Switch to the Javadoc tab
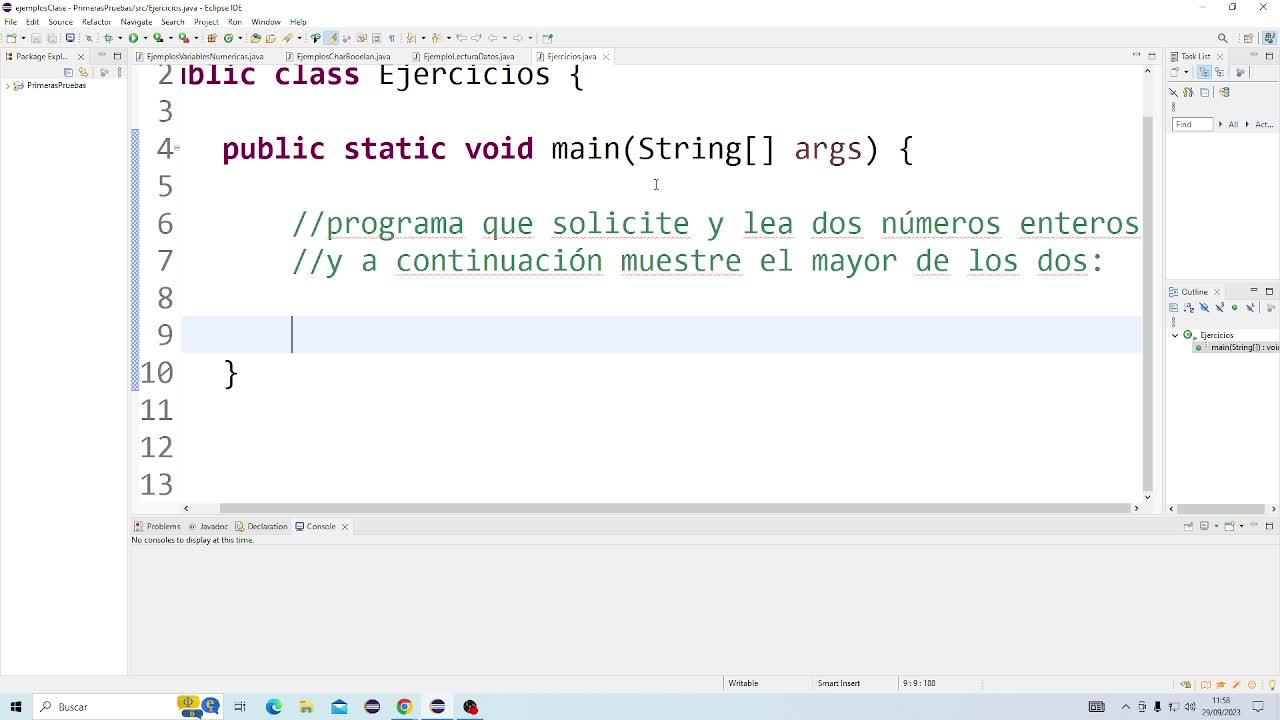The height and width of the screenshot is (720, 1280). click(x=208, y=526)
